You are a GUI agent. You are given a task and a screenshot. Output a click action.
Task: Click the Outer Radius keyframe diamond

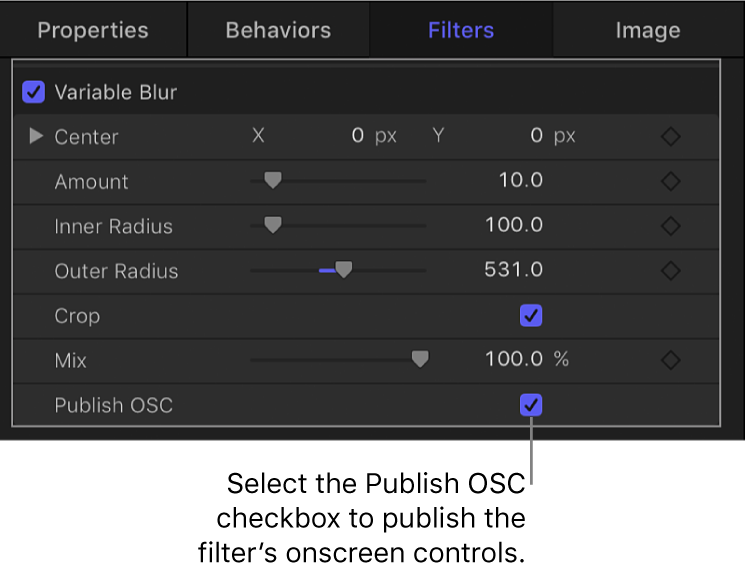pyautogui.click(x=671, y=271)
